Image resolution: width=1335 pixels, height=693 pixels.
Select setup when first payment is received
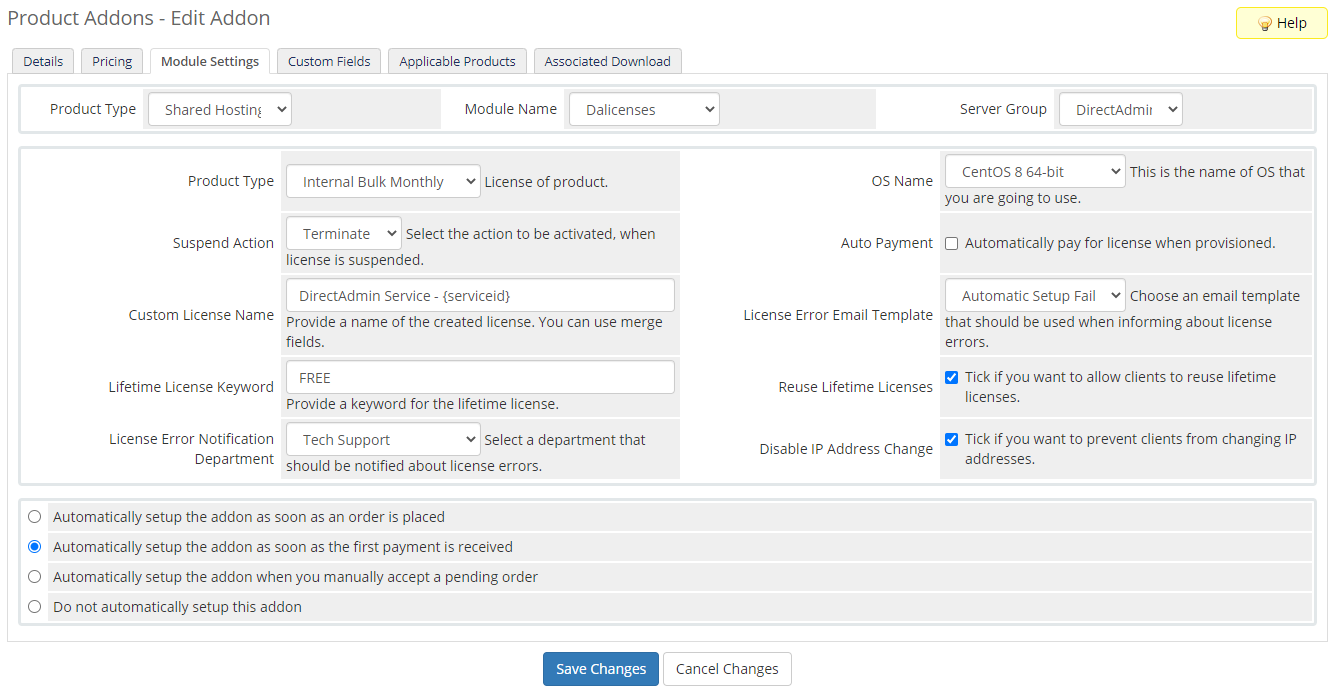point(35,547)
